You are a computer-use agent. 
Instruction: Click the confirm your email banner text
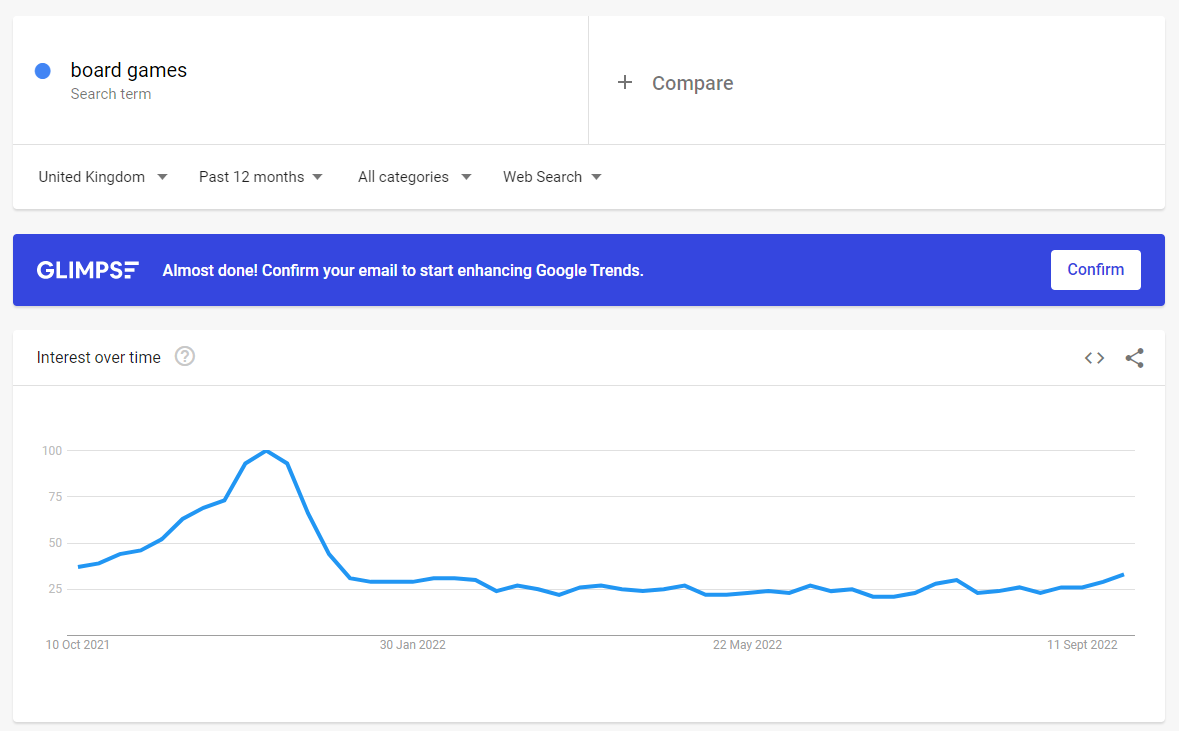pyautogui.click(x=402, y=270)
